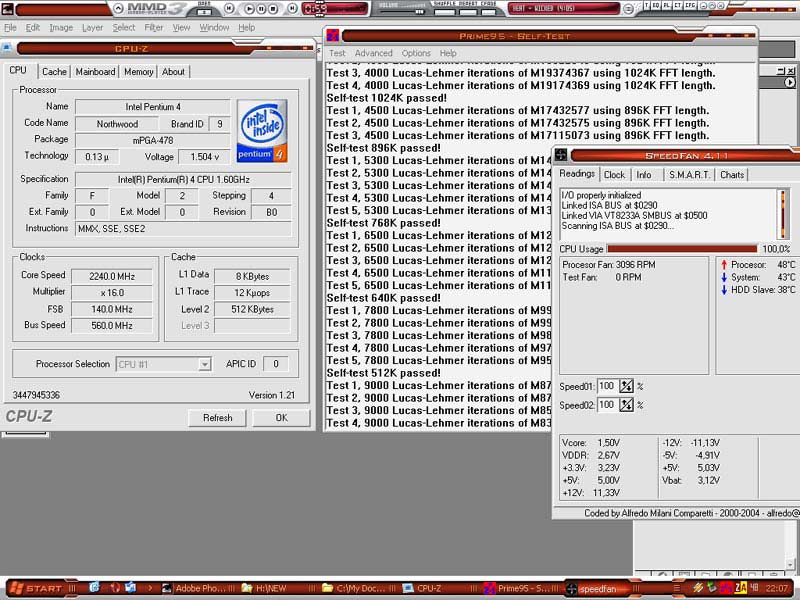Expand the Processor Selection dropdown
The height and width of the screenshot is (600, 800).
point(204,364)
